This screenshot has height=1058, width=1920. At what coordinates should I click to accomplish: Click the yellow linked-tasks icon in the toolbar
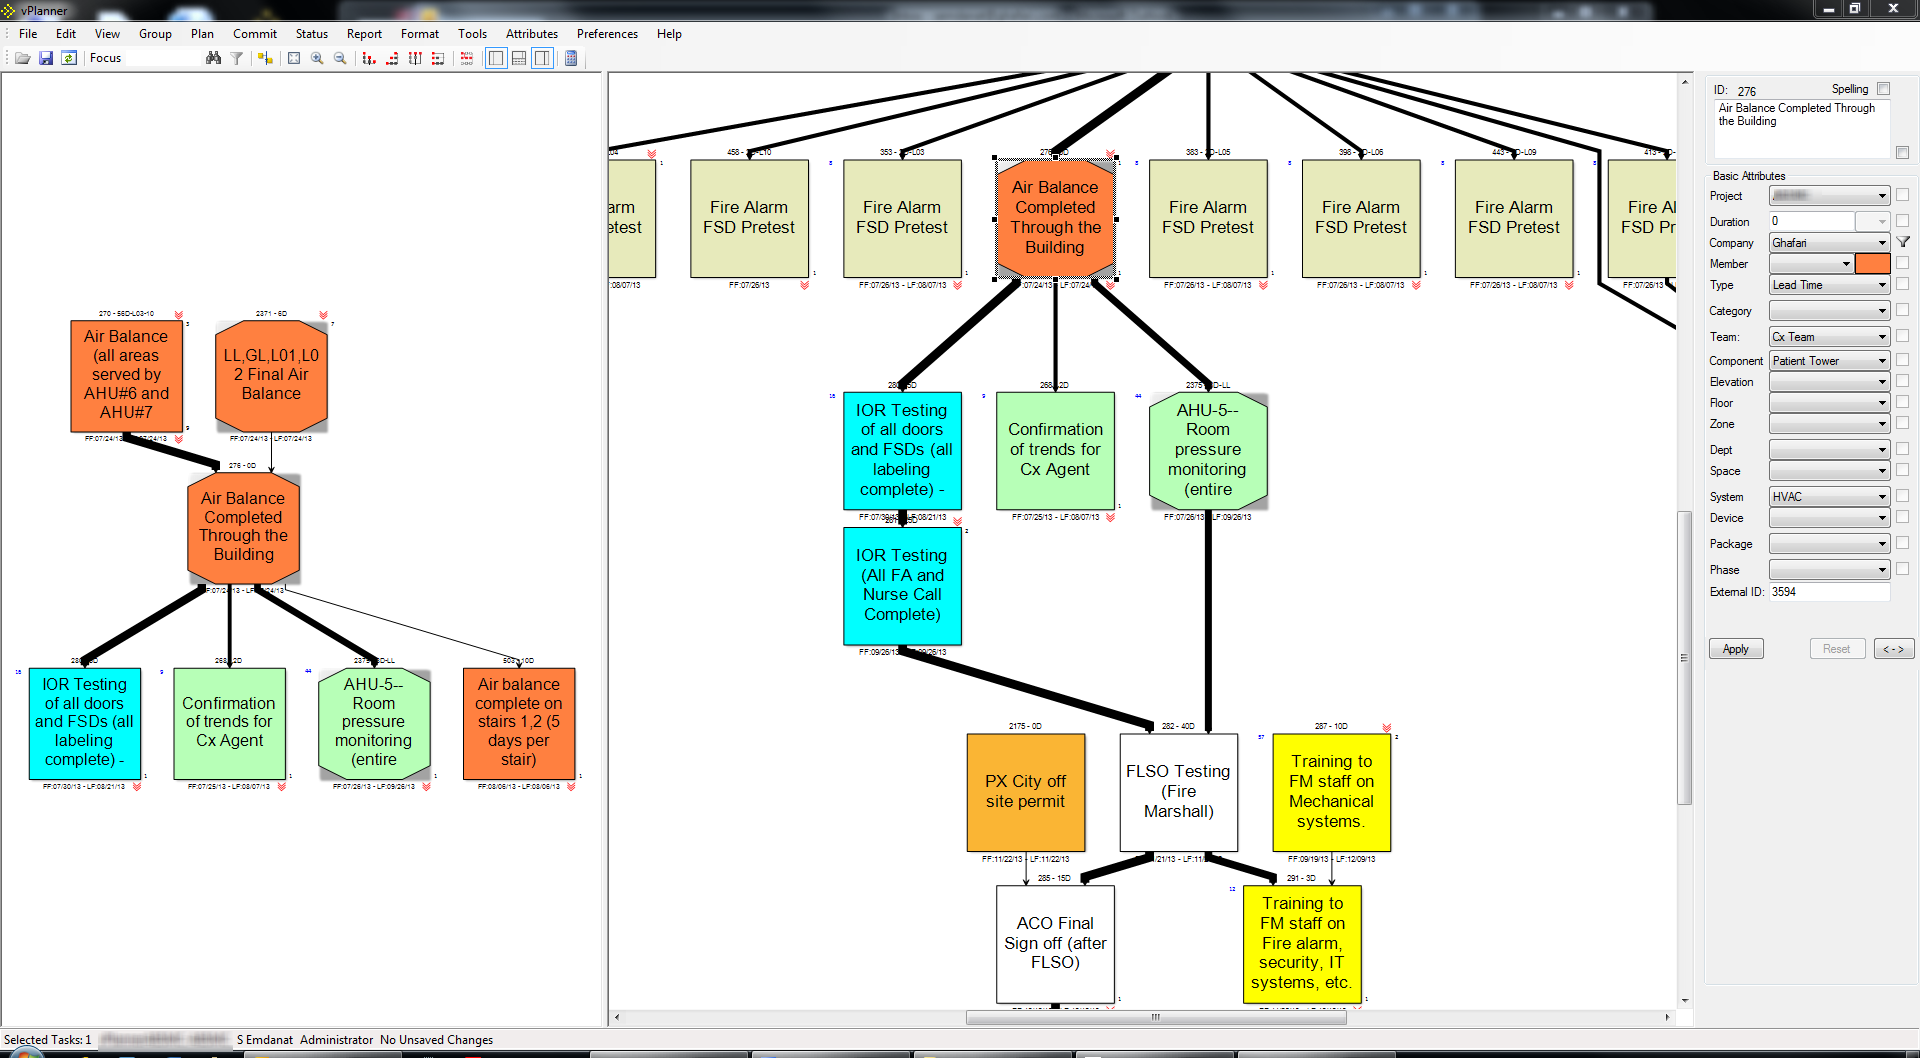(x=265, y=58)
